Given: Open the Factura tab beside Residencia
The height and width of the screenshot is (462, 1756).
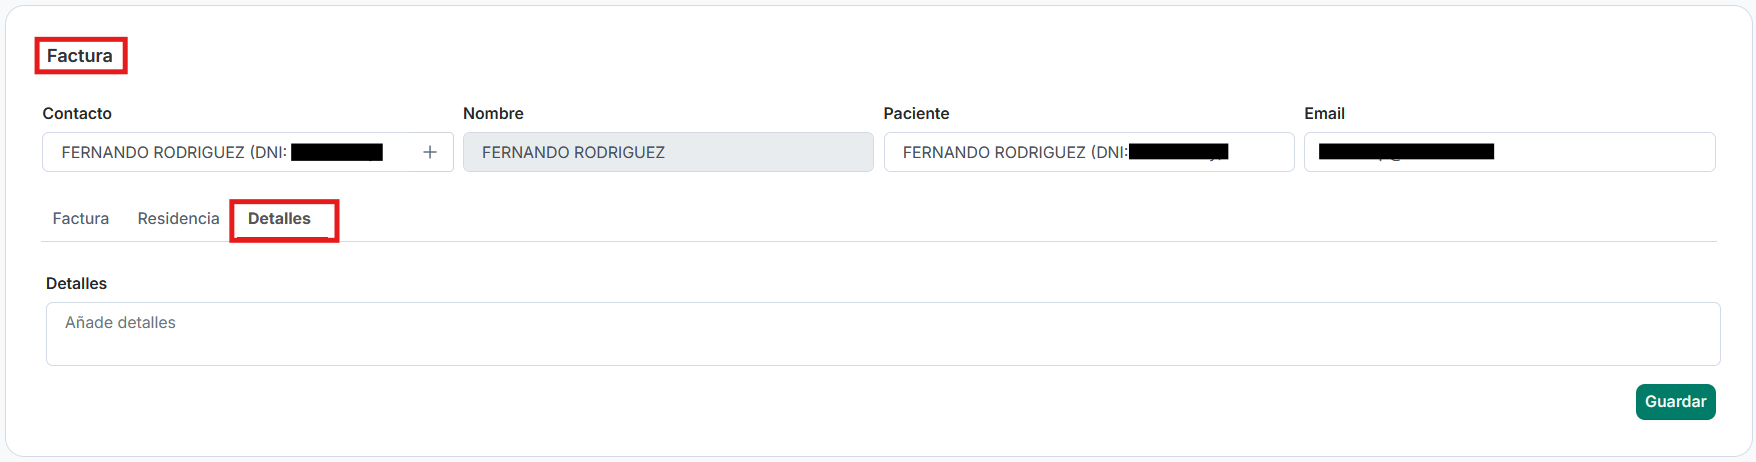Looking at the screenshot, I should click(x=81, y=219).
